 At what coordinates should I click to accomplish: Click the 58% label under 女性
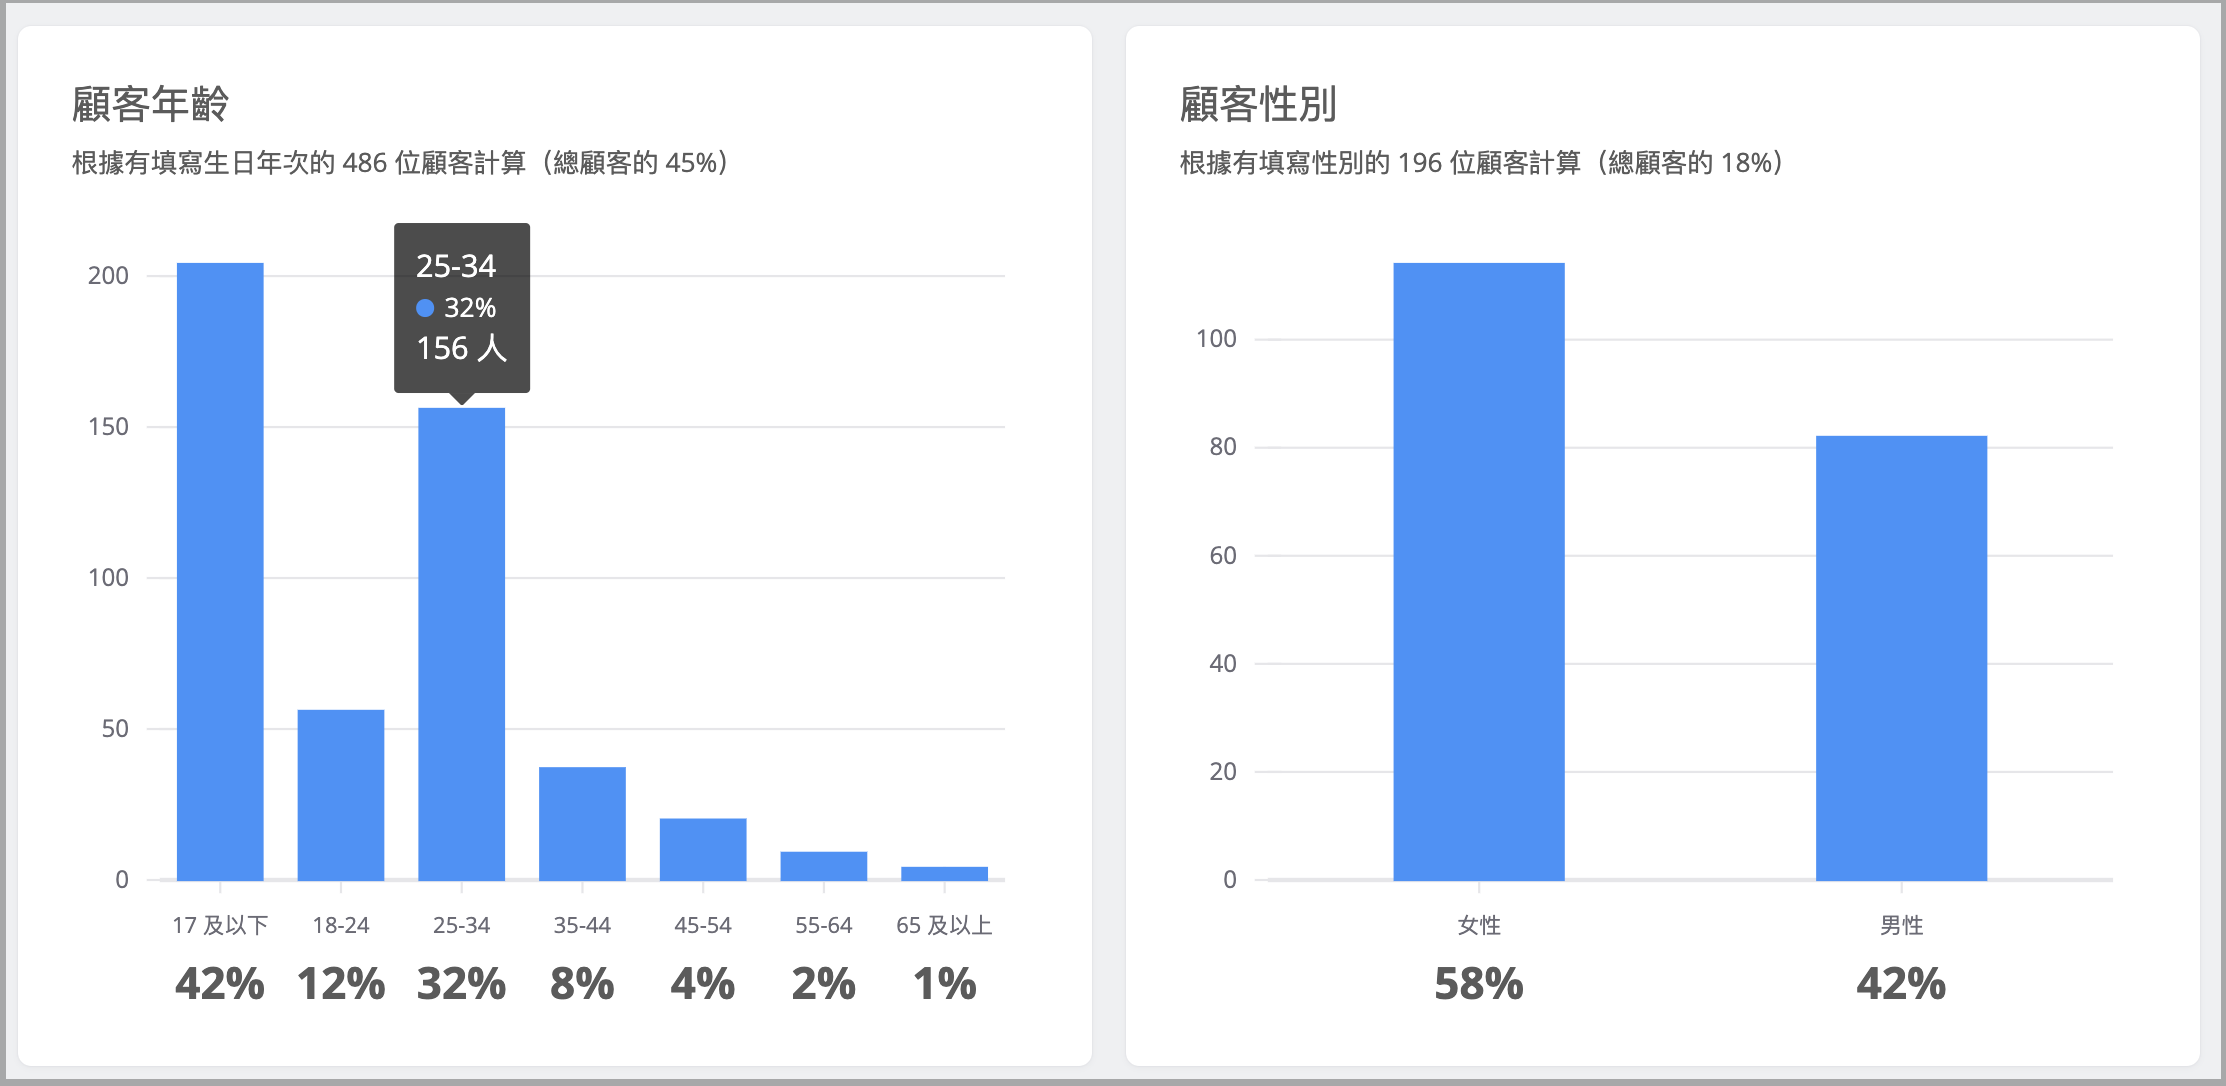[x=1479, y=984]
